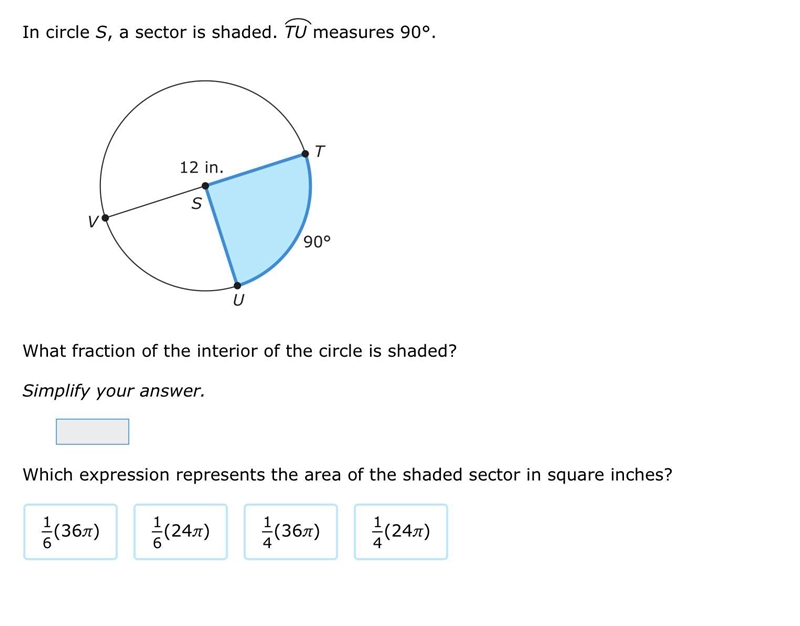Choose the 1/6(24π) answer option
This screenshot has height=626, width=800.
coord(181,532)
